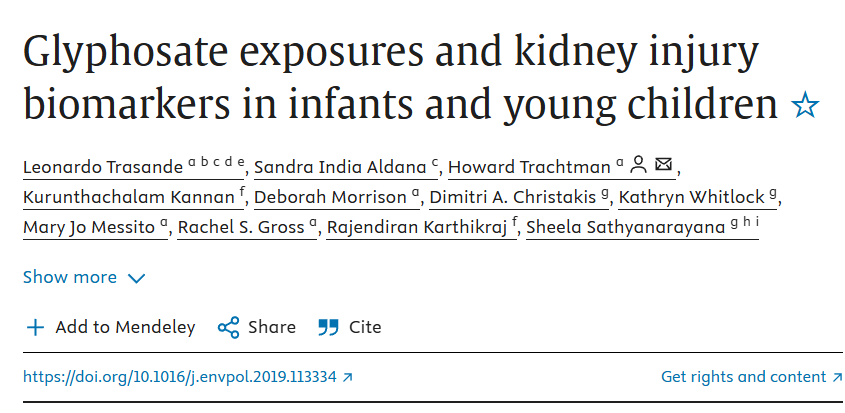Click the Add to Mendeley button
Viewport: 845px width, 413px height.
pyautogui.click(x=111, y=327)
